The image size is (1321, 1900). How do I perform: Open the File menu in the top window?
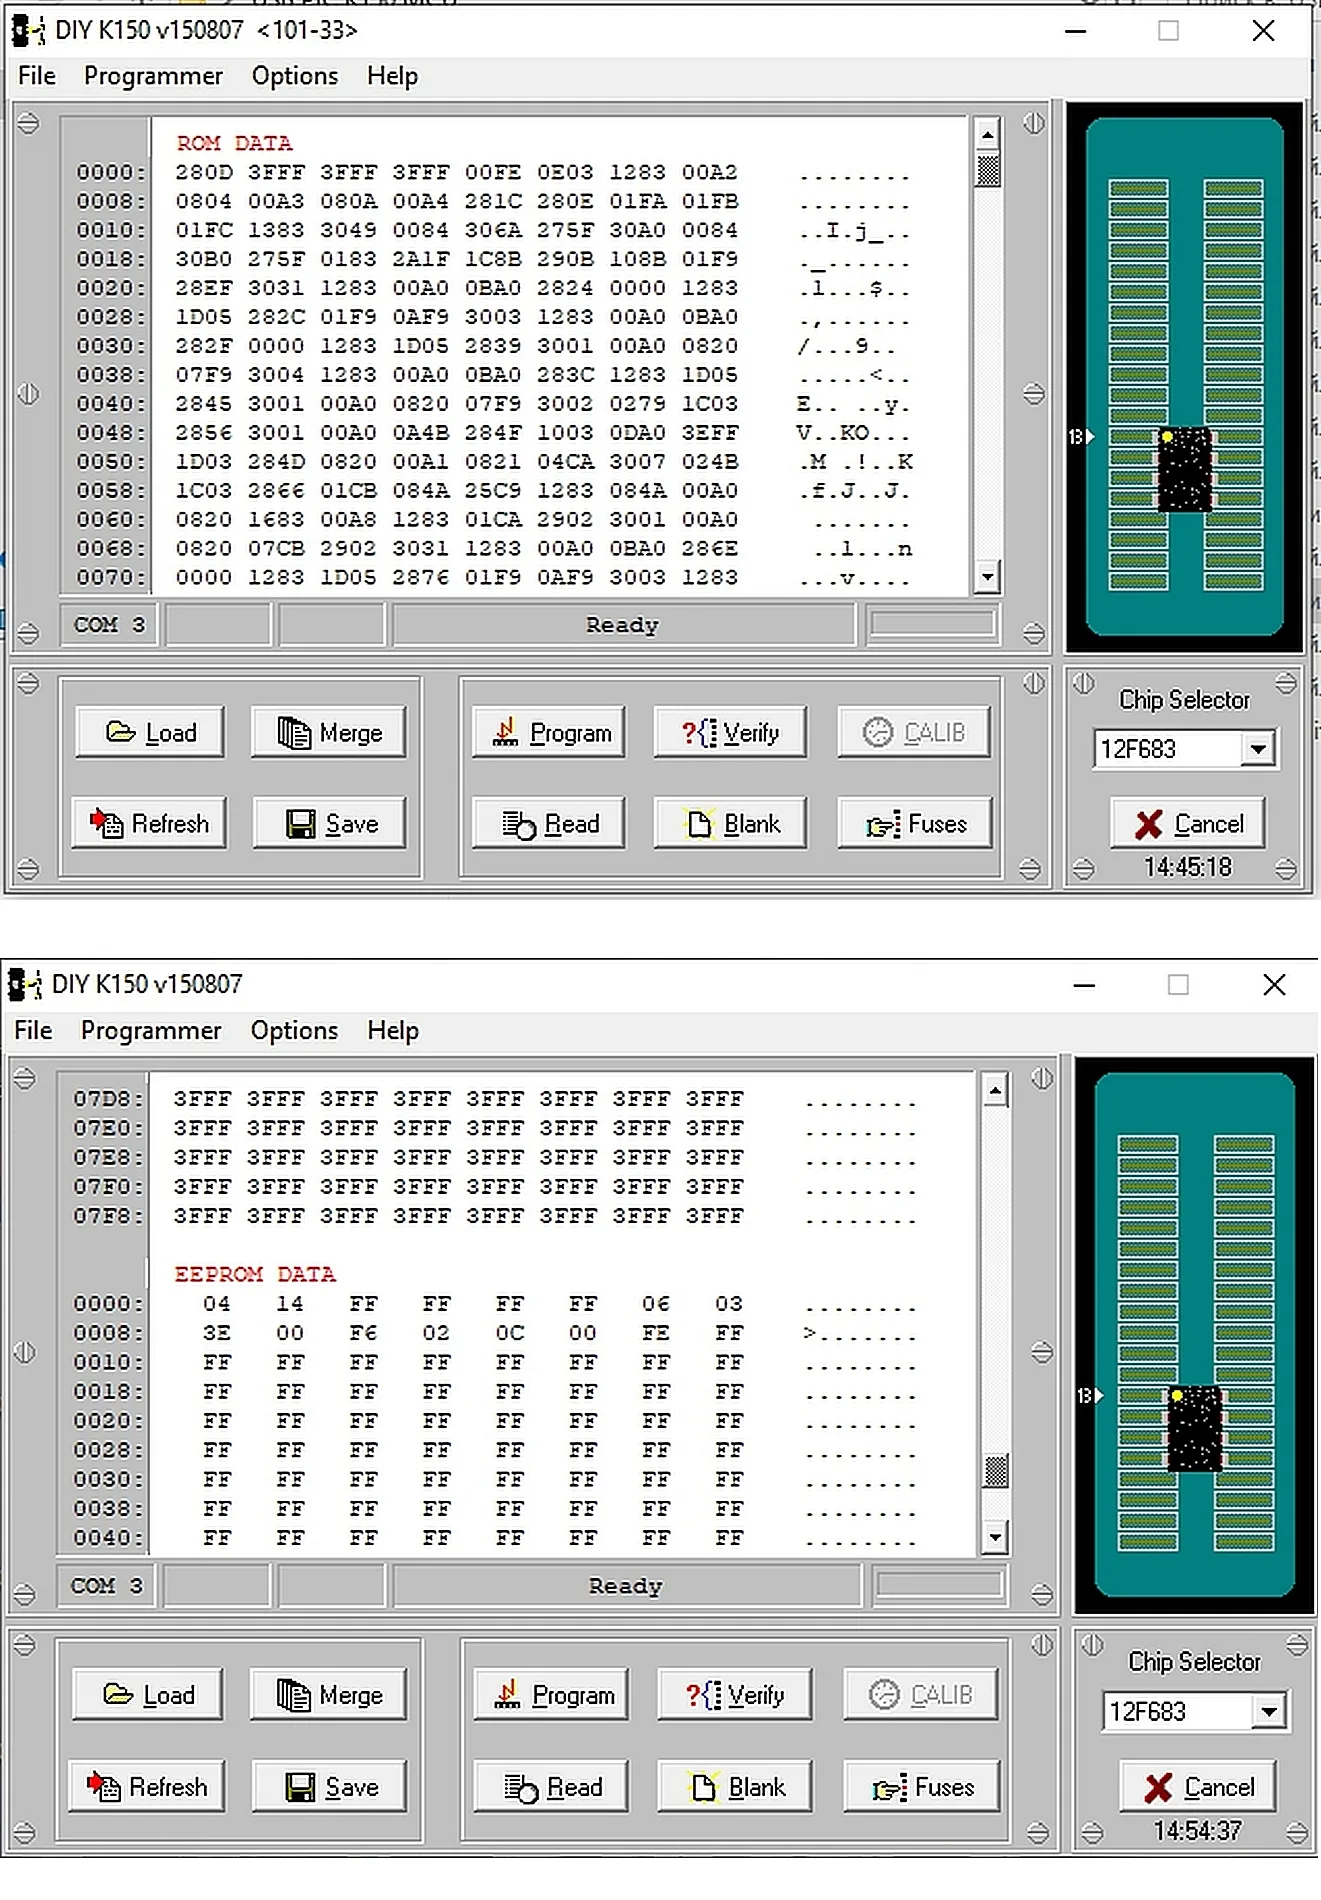point(37,76)
